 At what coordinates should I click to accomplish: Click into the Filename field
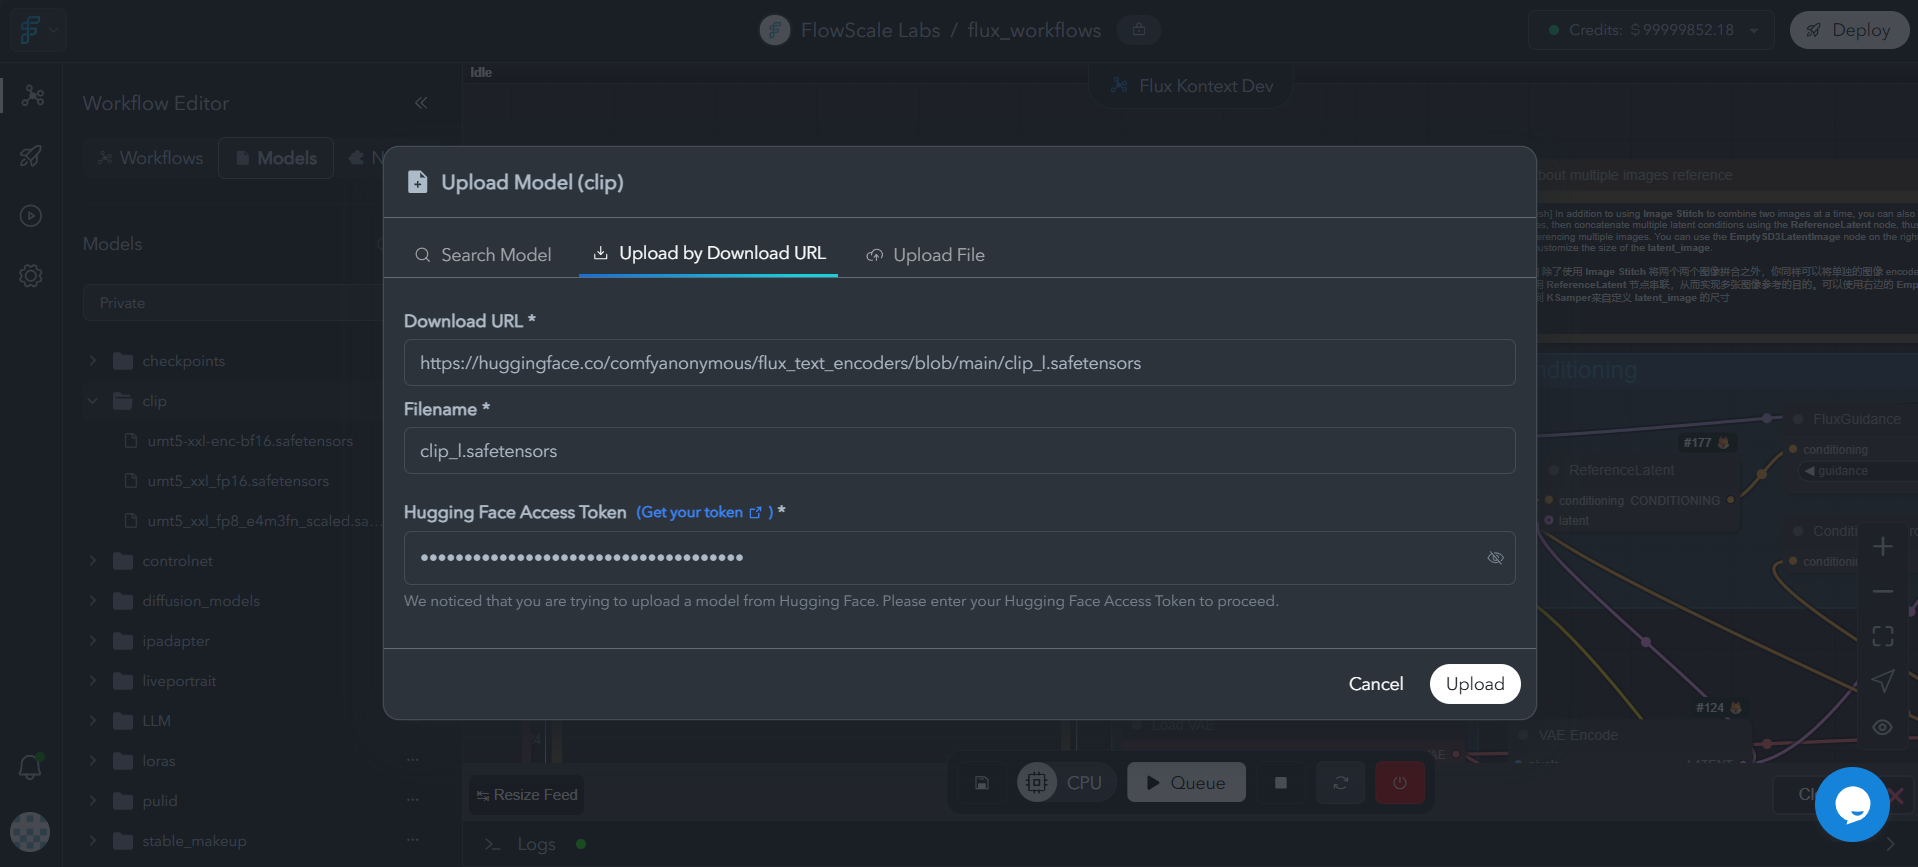coord(960,451)
